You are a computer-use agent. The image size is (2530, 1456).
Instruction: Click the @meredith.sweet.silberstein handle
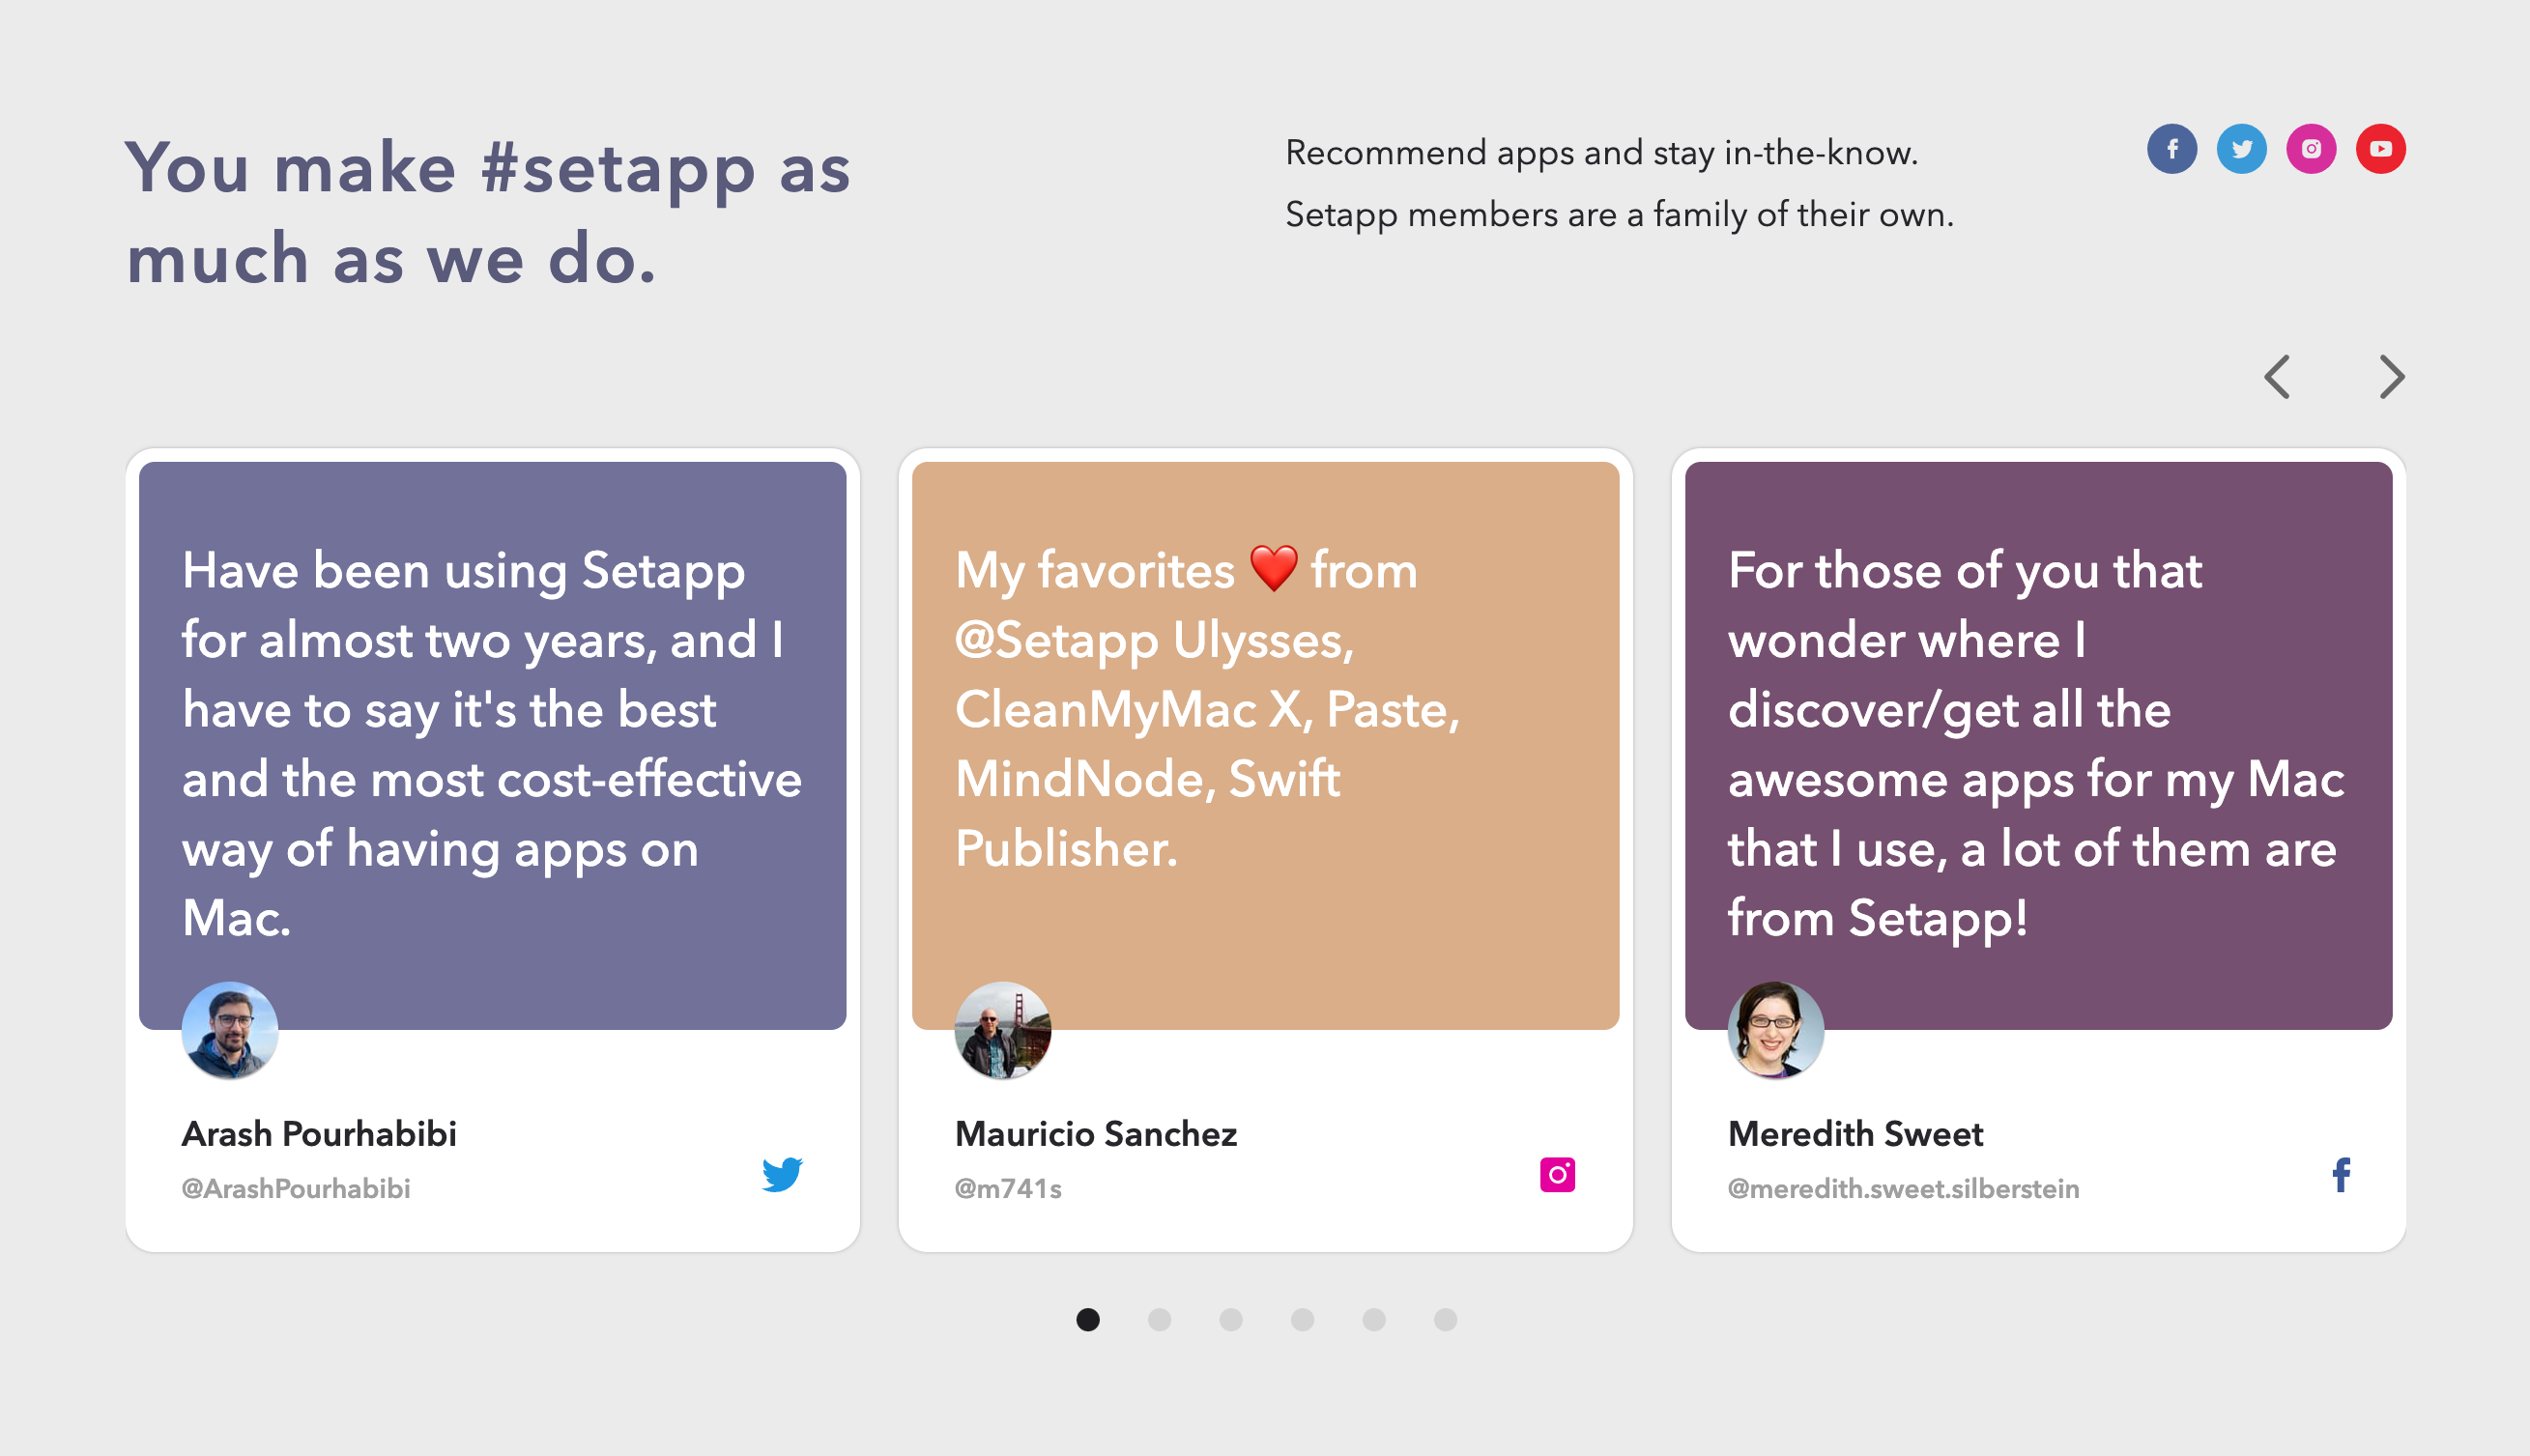pyautogui.click(x=1903, y=1189)
